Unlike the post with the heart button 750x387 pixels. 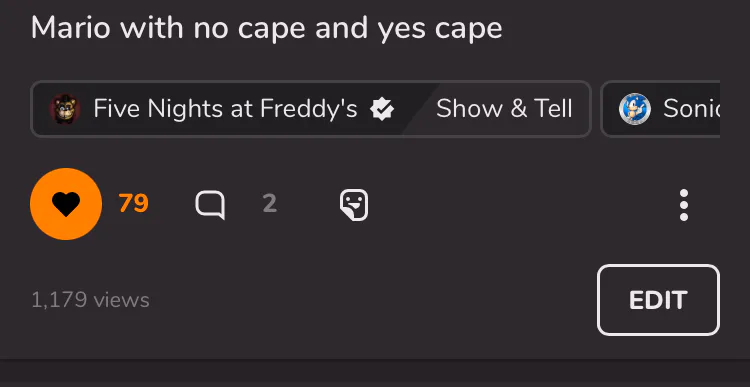66,204
